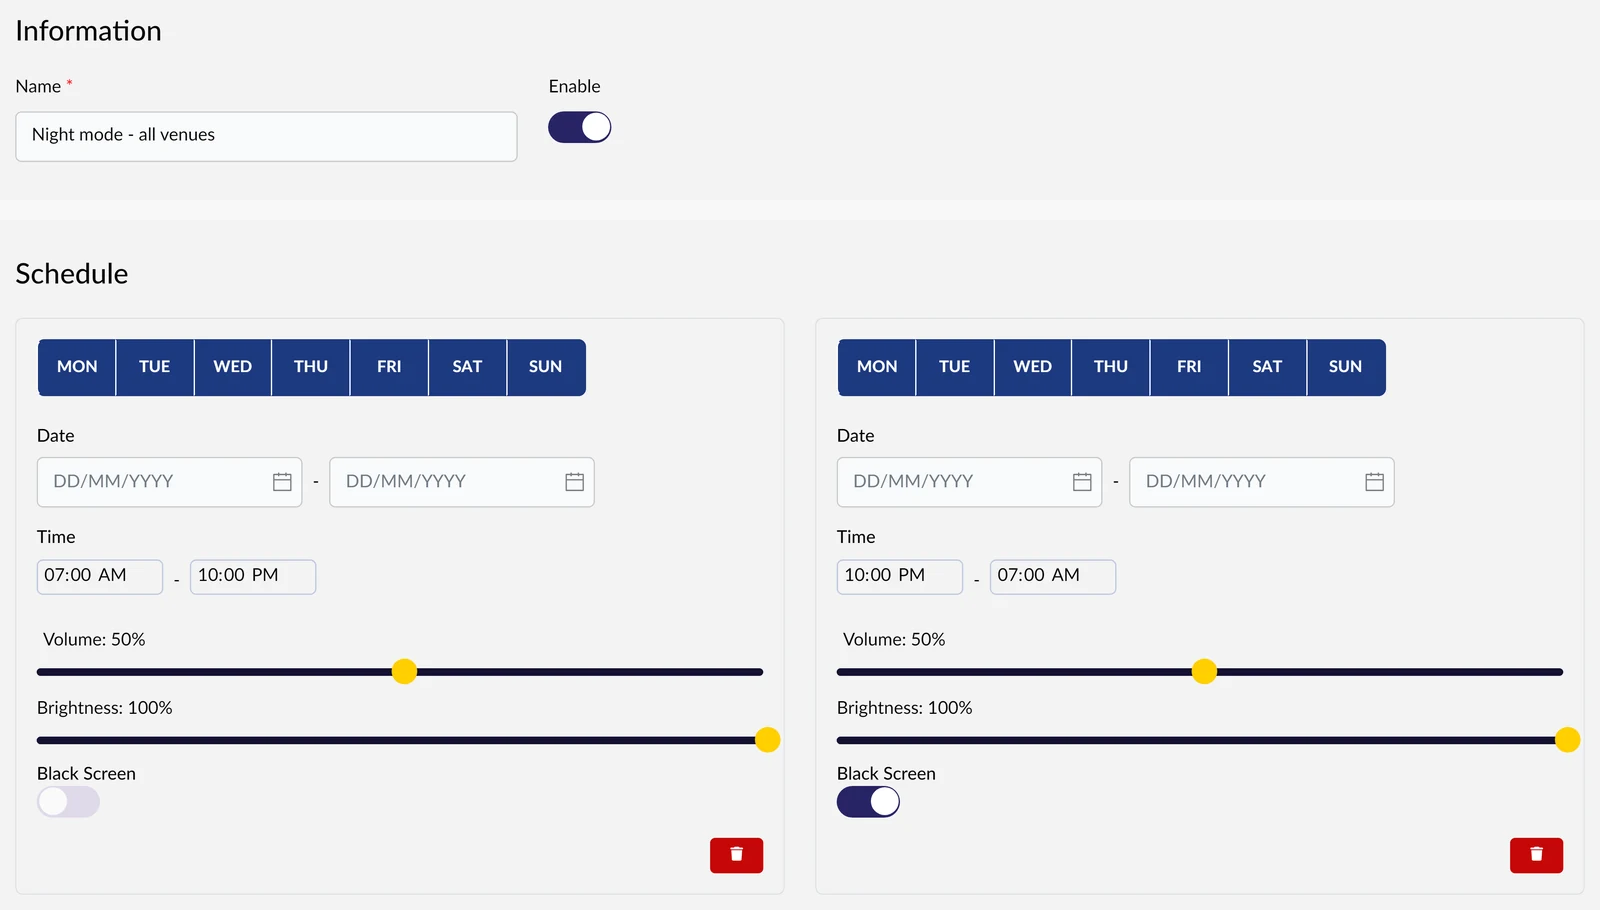The width and height of the screenshot is (1600, 910).
Task: Toggle THU in the second schedule
Action: coord(1111,367)
